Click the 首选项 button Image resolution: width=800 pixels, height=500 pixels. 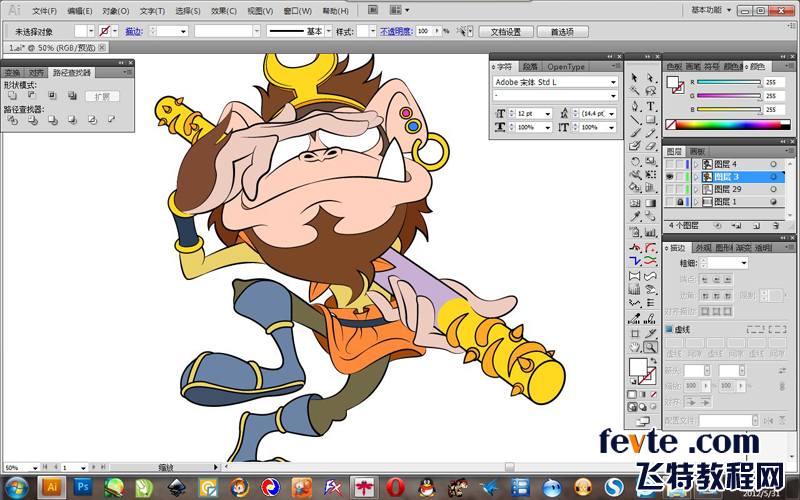click(562, 32)
